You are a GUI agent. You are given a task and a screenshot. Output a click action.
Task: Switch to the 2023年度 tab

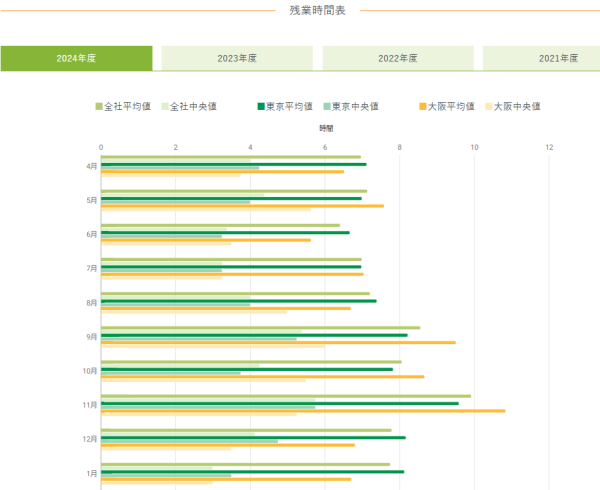pyautogui.click(x=237, y=58)
